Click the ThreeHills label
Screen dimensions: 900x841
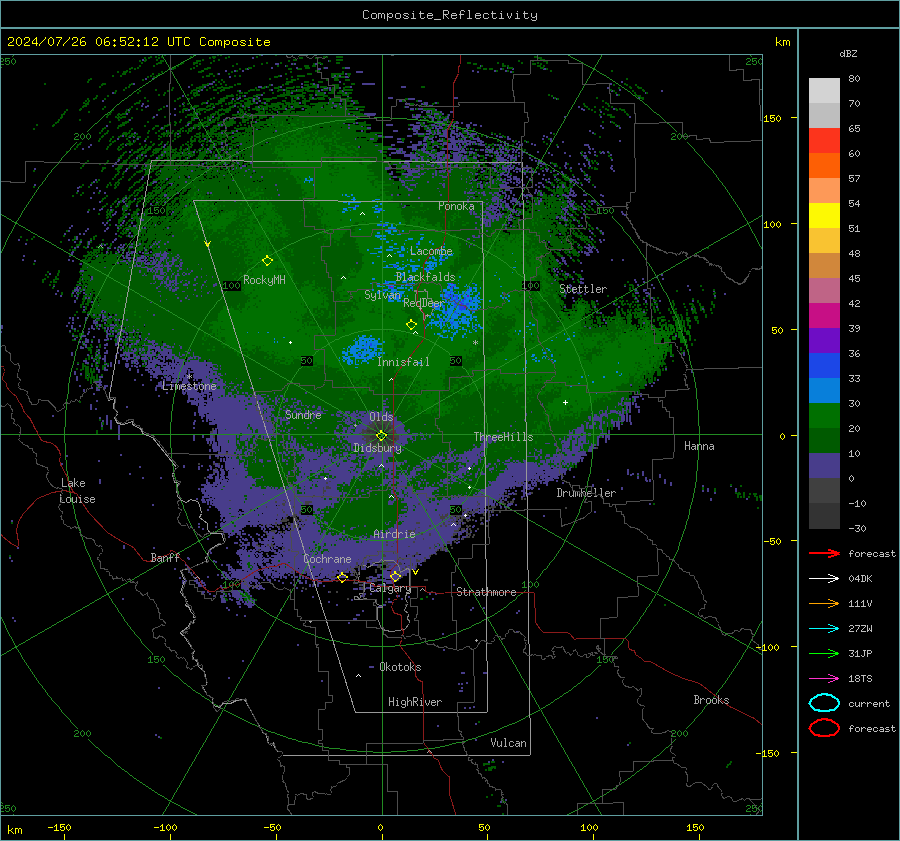click(503, 437)
